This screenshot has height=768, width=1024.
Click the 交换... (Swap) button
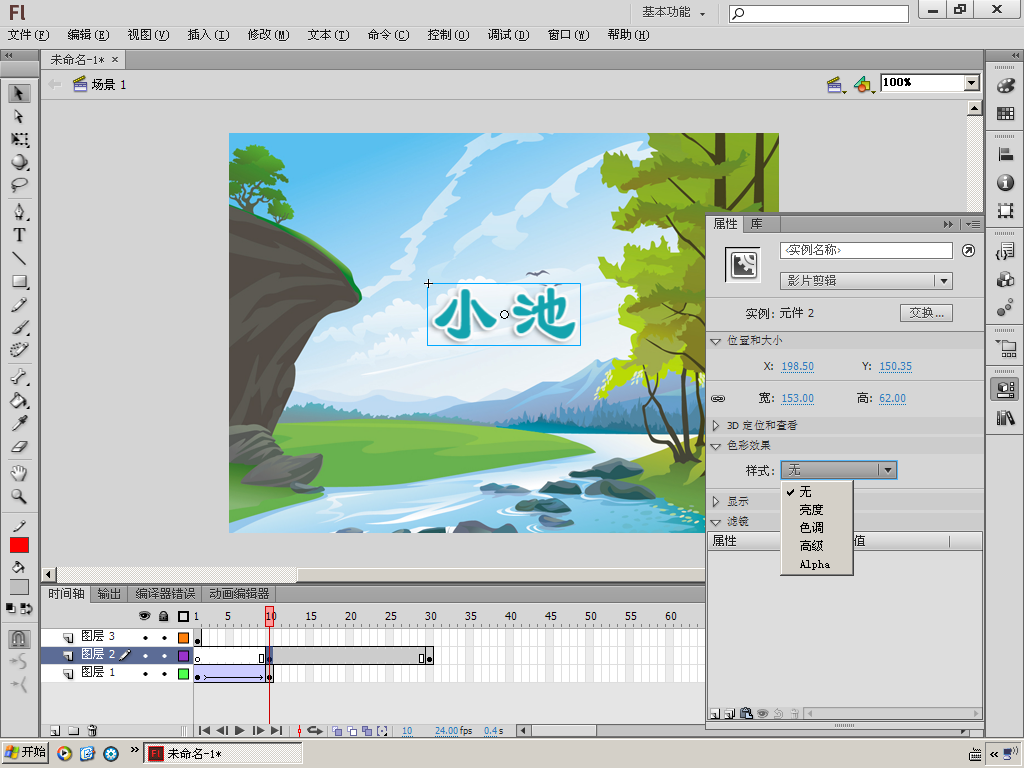(x=926, y=313)
